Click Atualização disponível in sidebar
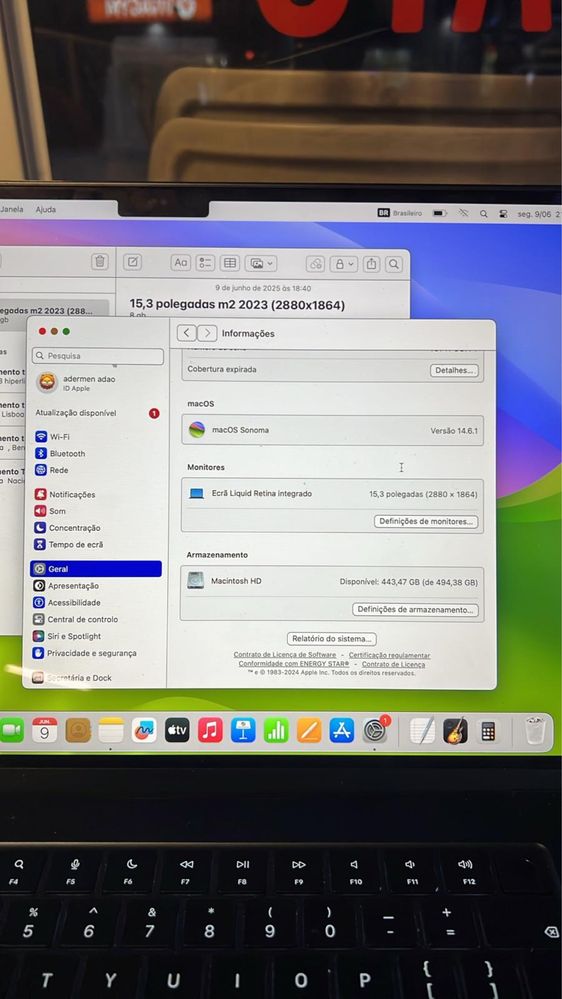 (97, 413)
